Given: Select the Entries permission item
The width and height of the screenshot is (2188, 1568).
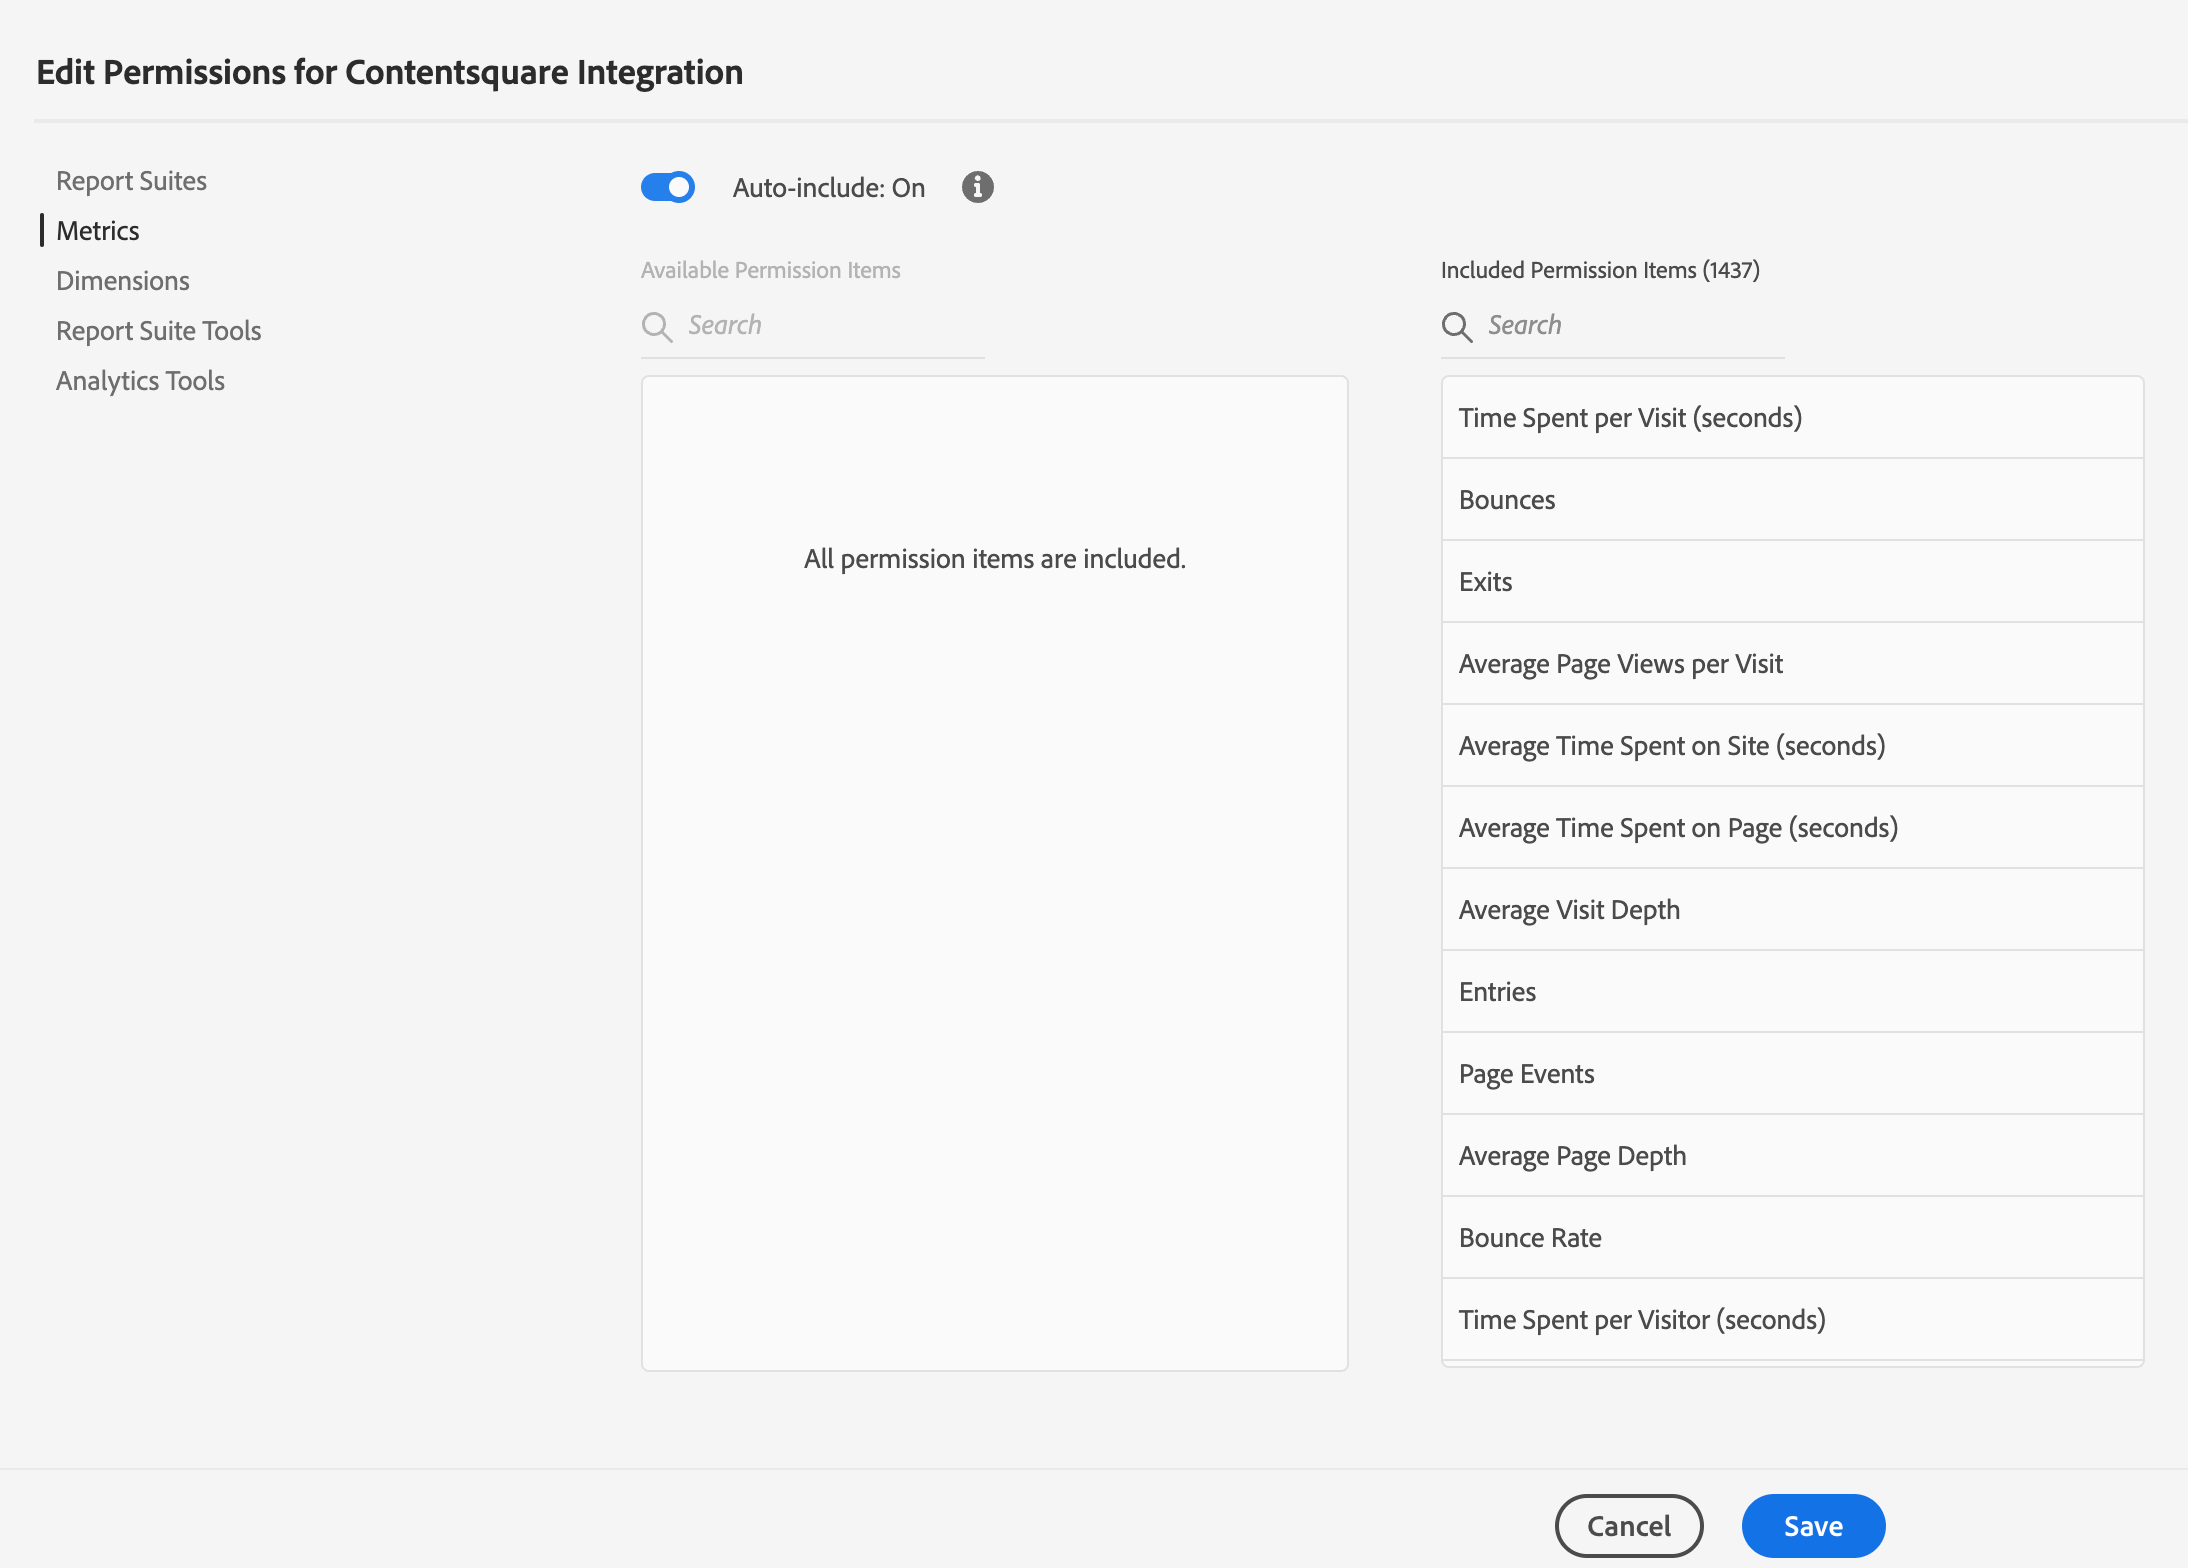Looking at the screenshot, I should click(1792, 992).
